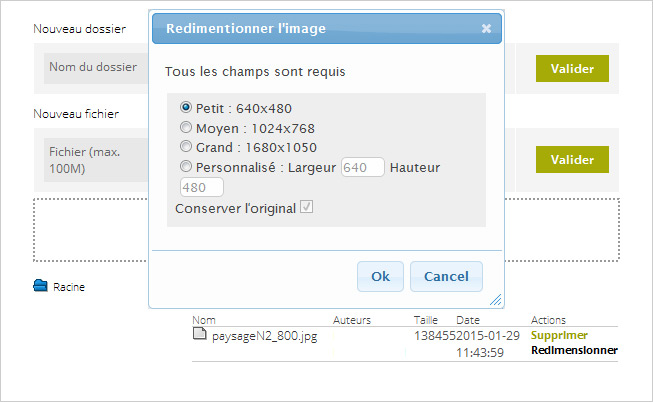This screenshot has height=402, width=653.
Task: Select the Moyen 1024x768 option
Action: click(186, 127)
